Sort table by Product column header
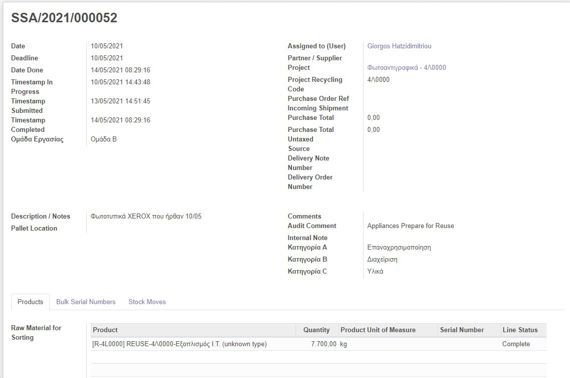Screen dimensions: 570x378 coord(105,330)
